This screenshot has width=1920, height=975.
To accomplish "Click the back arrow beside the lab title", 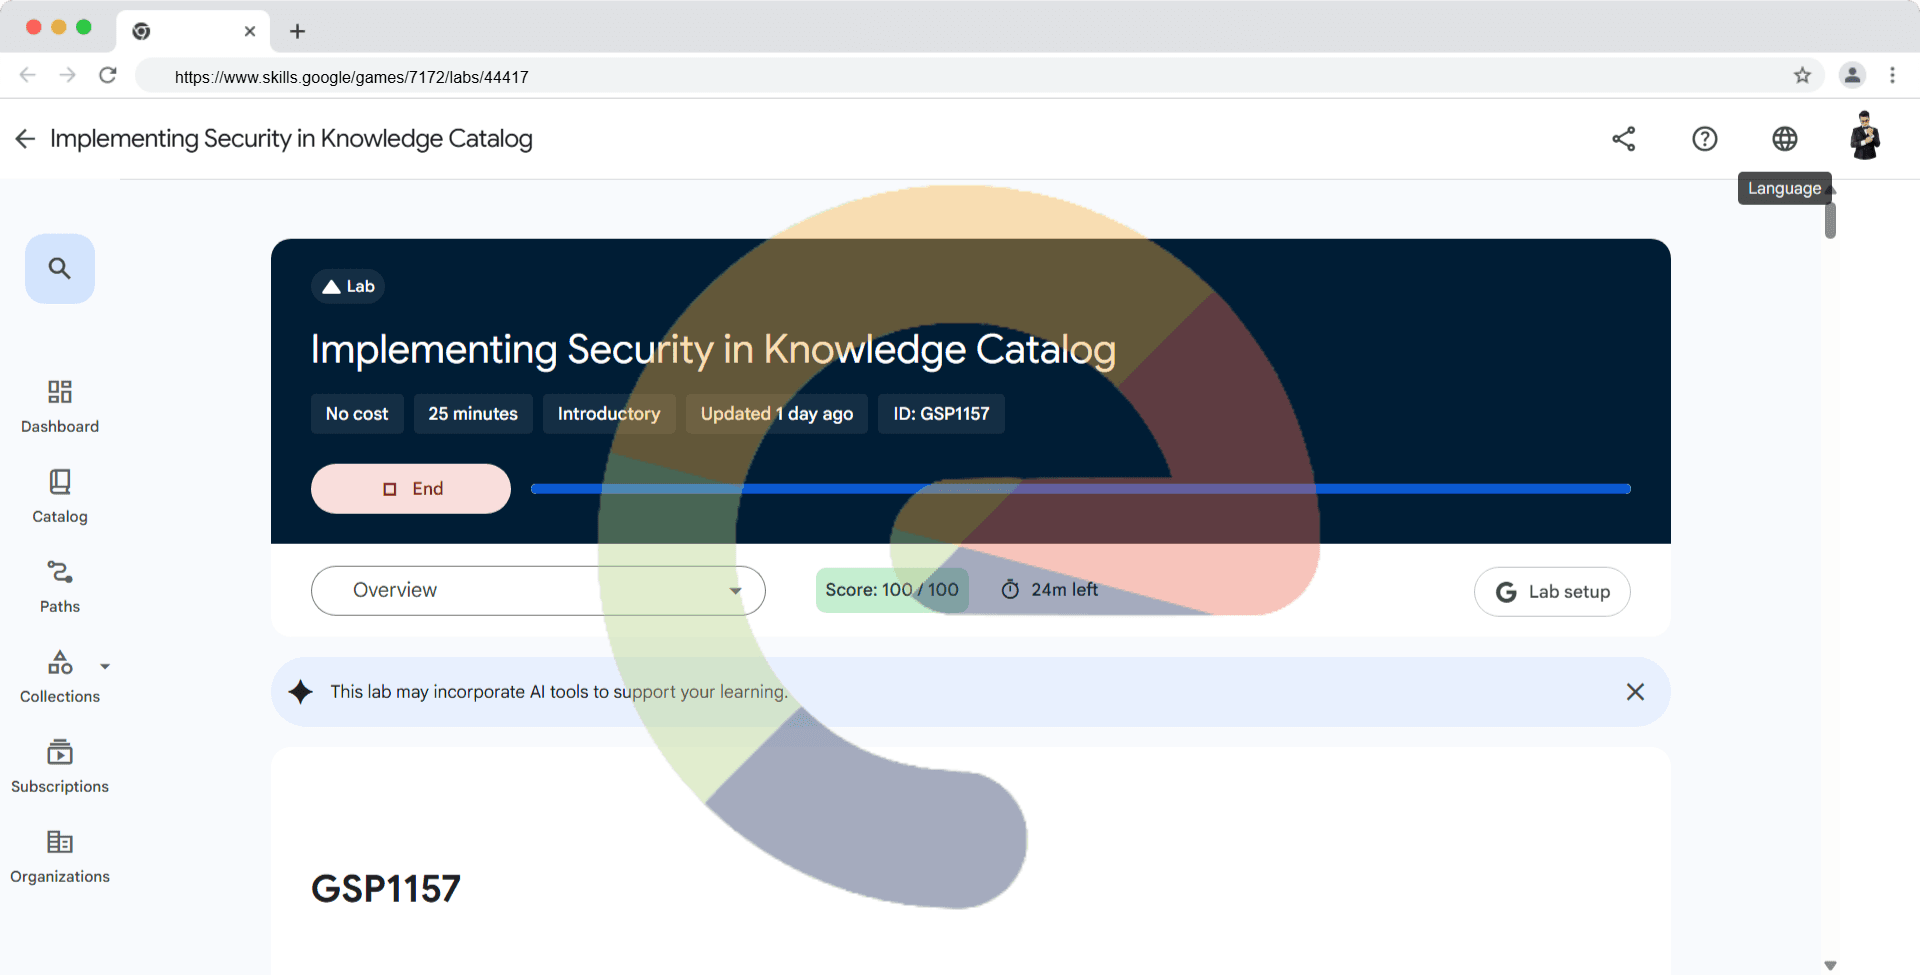I will [25, 139].
